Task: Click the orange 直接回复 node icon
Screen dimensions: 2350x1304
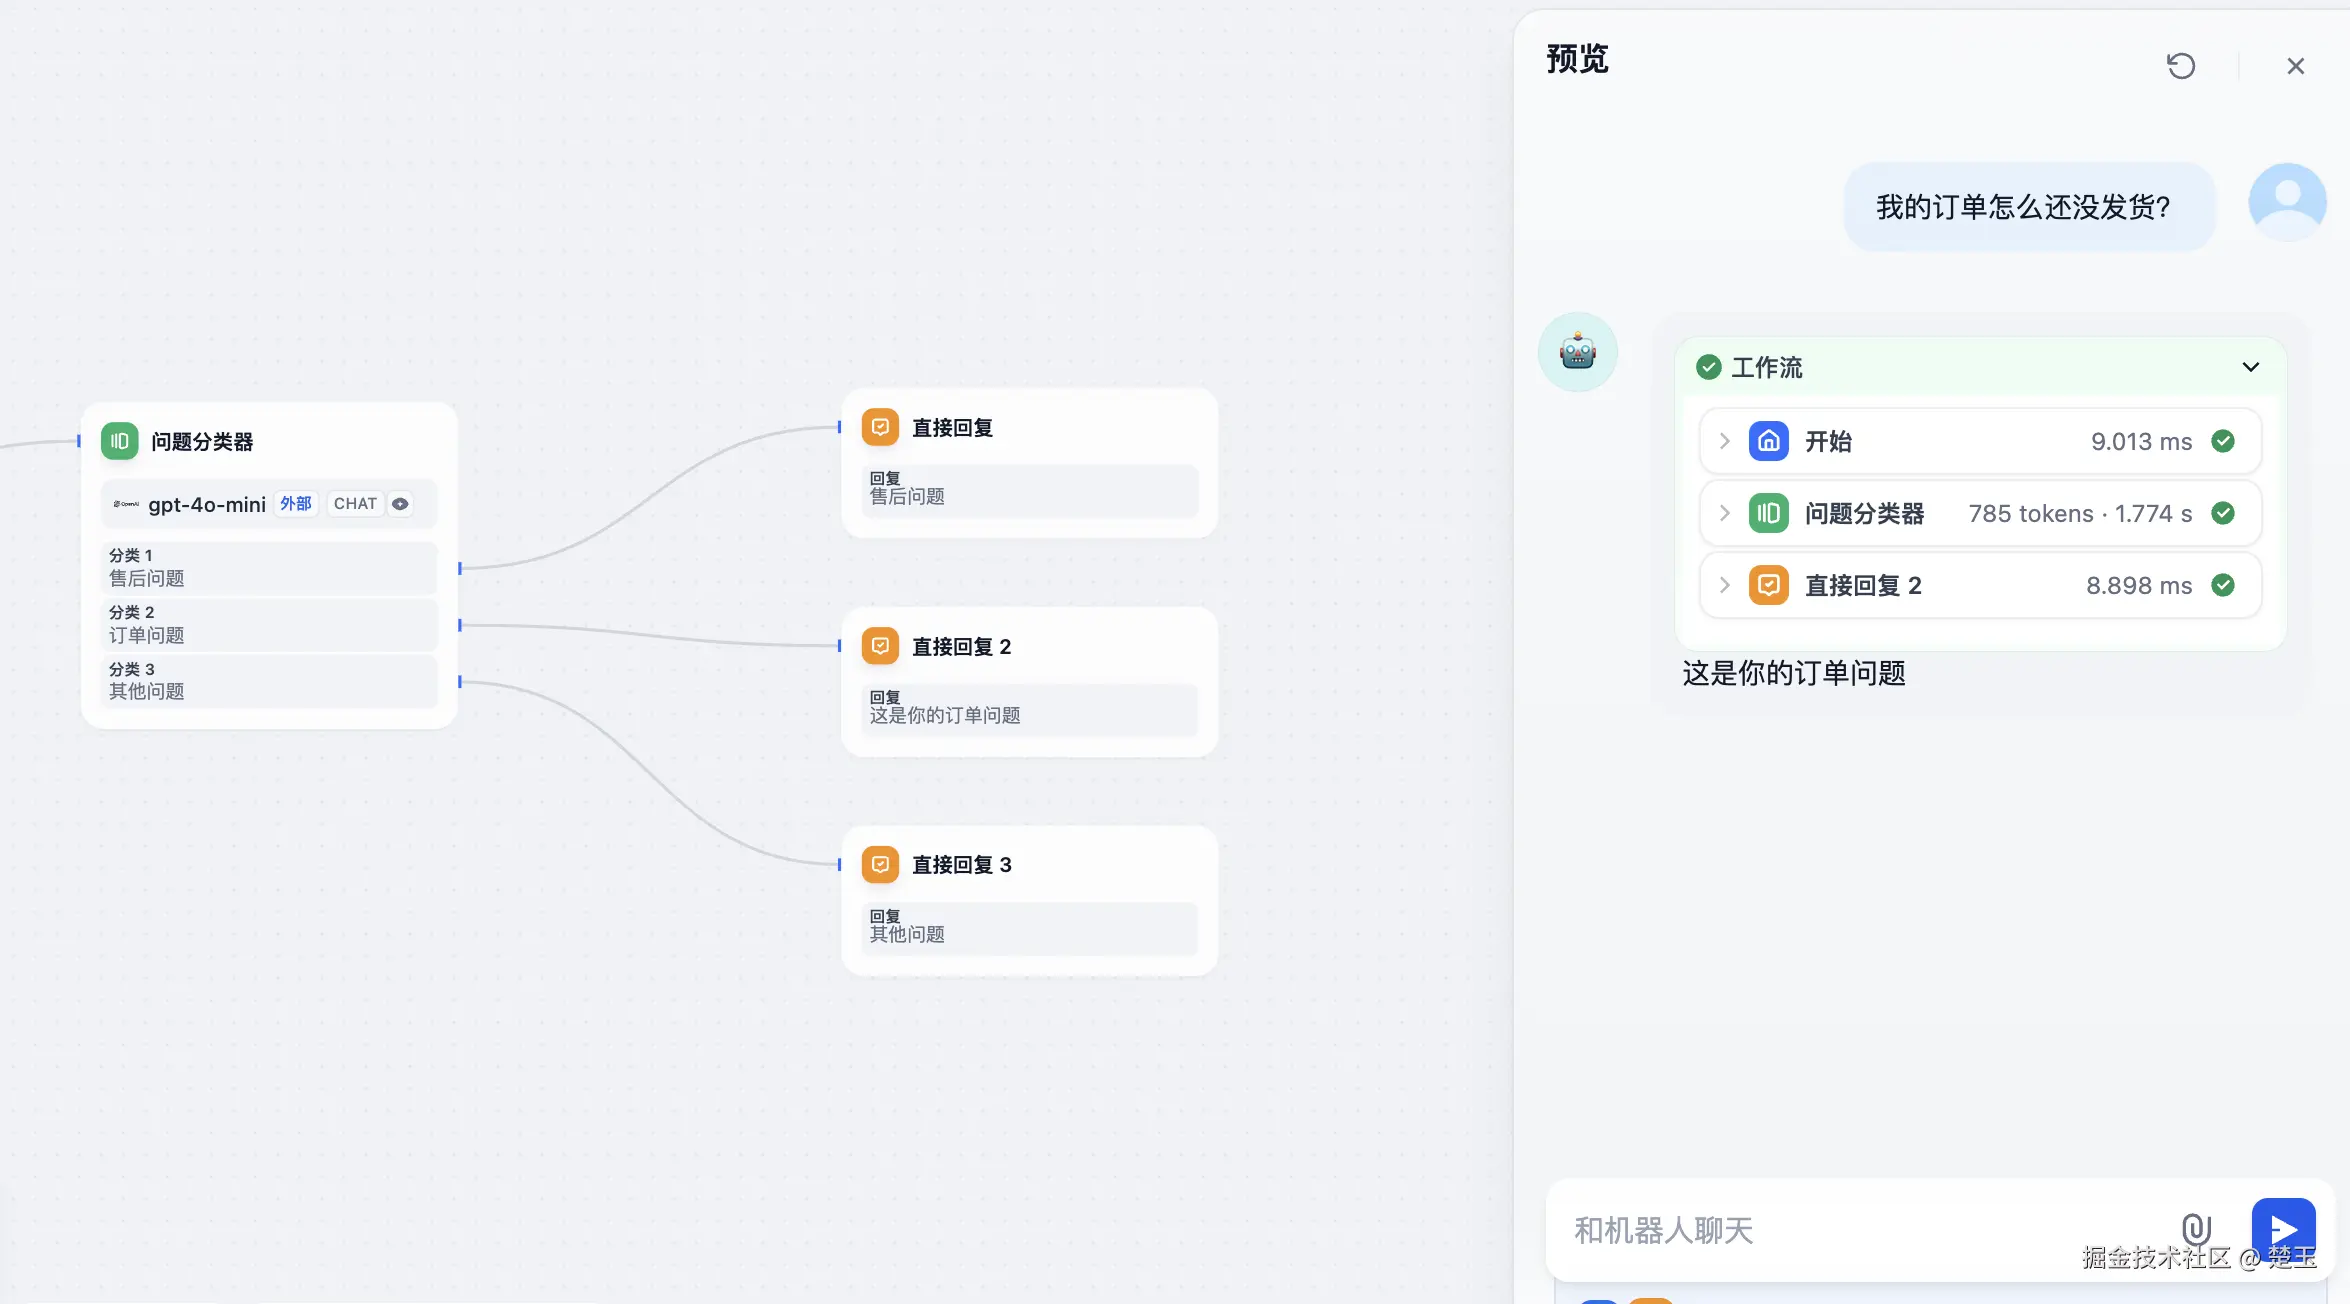Action: tap(880, 428)
